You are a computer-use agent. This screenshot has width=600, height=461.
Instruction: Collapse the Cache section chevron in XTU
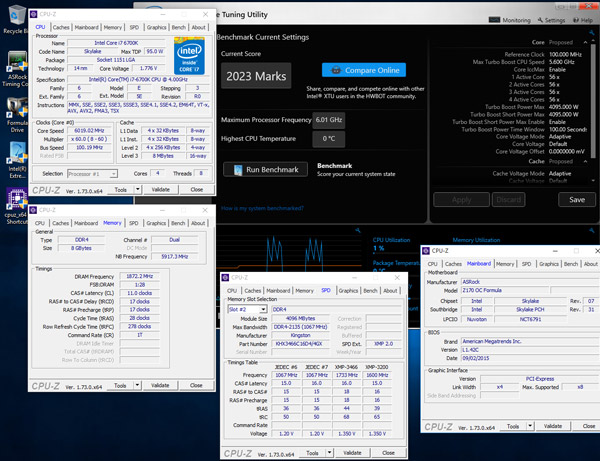tap(587, 159)
